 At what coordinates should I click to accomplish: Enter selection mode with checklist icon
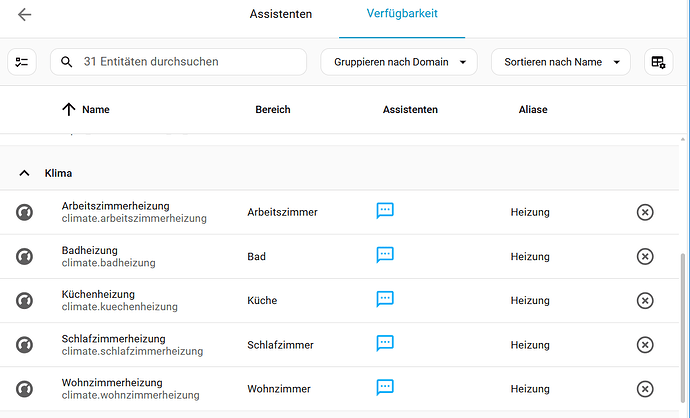click(x=22, y=62)
